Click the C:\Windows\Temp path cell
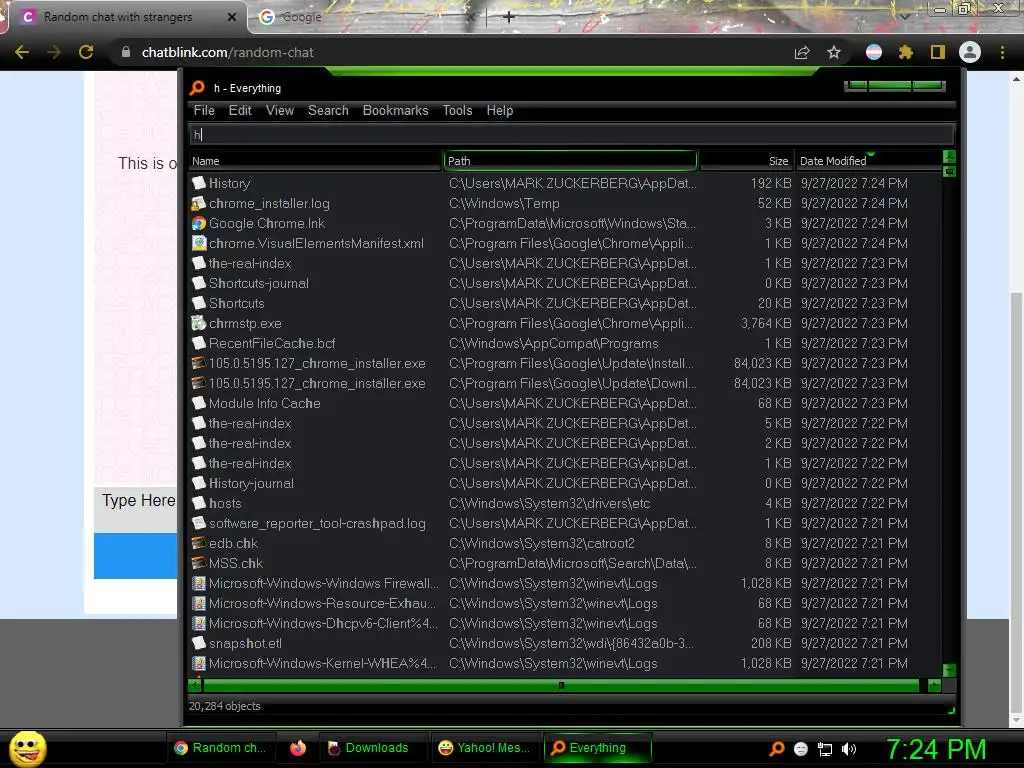 [x=504, y=204]
